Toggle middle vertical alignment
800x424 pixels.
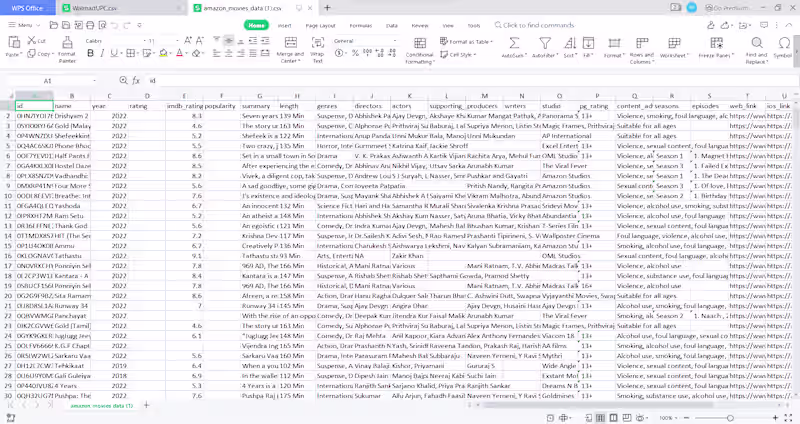(229, 40)
